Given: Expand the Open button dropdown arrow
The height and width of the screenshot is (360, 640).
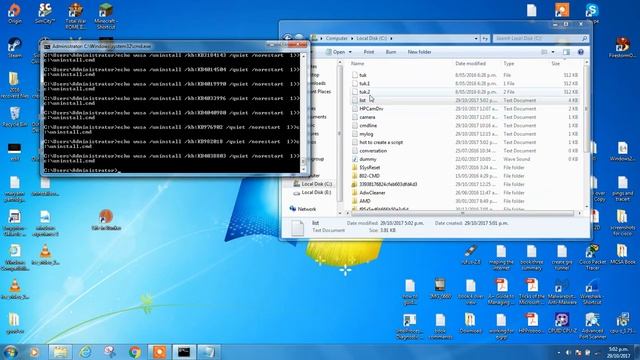Looking at the screenshot, I should click(x=350, y=52).
